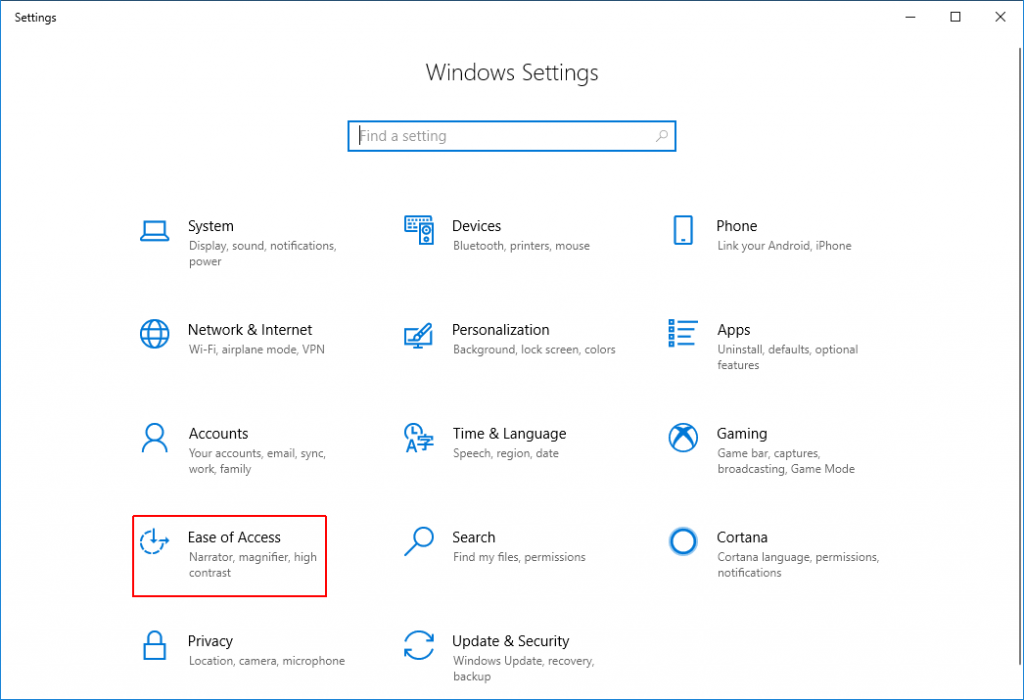
Task: Select the Accounts person icon
Action: coord(154,435)
